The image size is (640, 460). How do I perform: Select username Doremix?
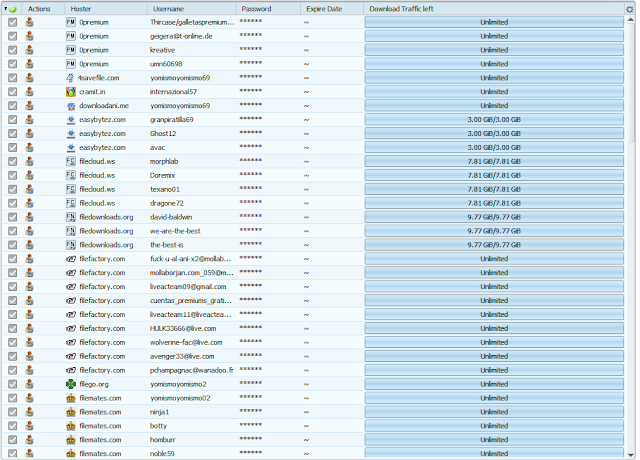click(162, 175)
